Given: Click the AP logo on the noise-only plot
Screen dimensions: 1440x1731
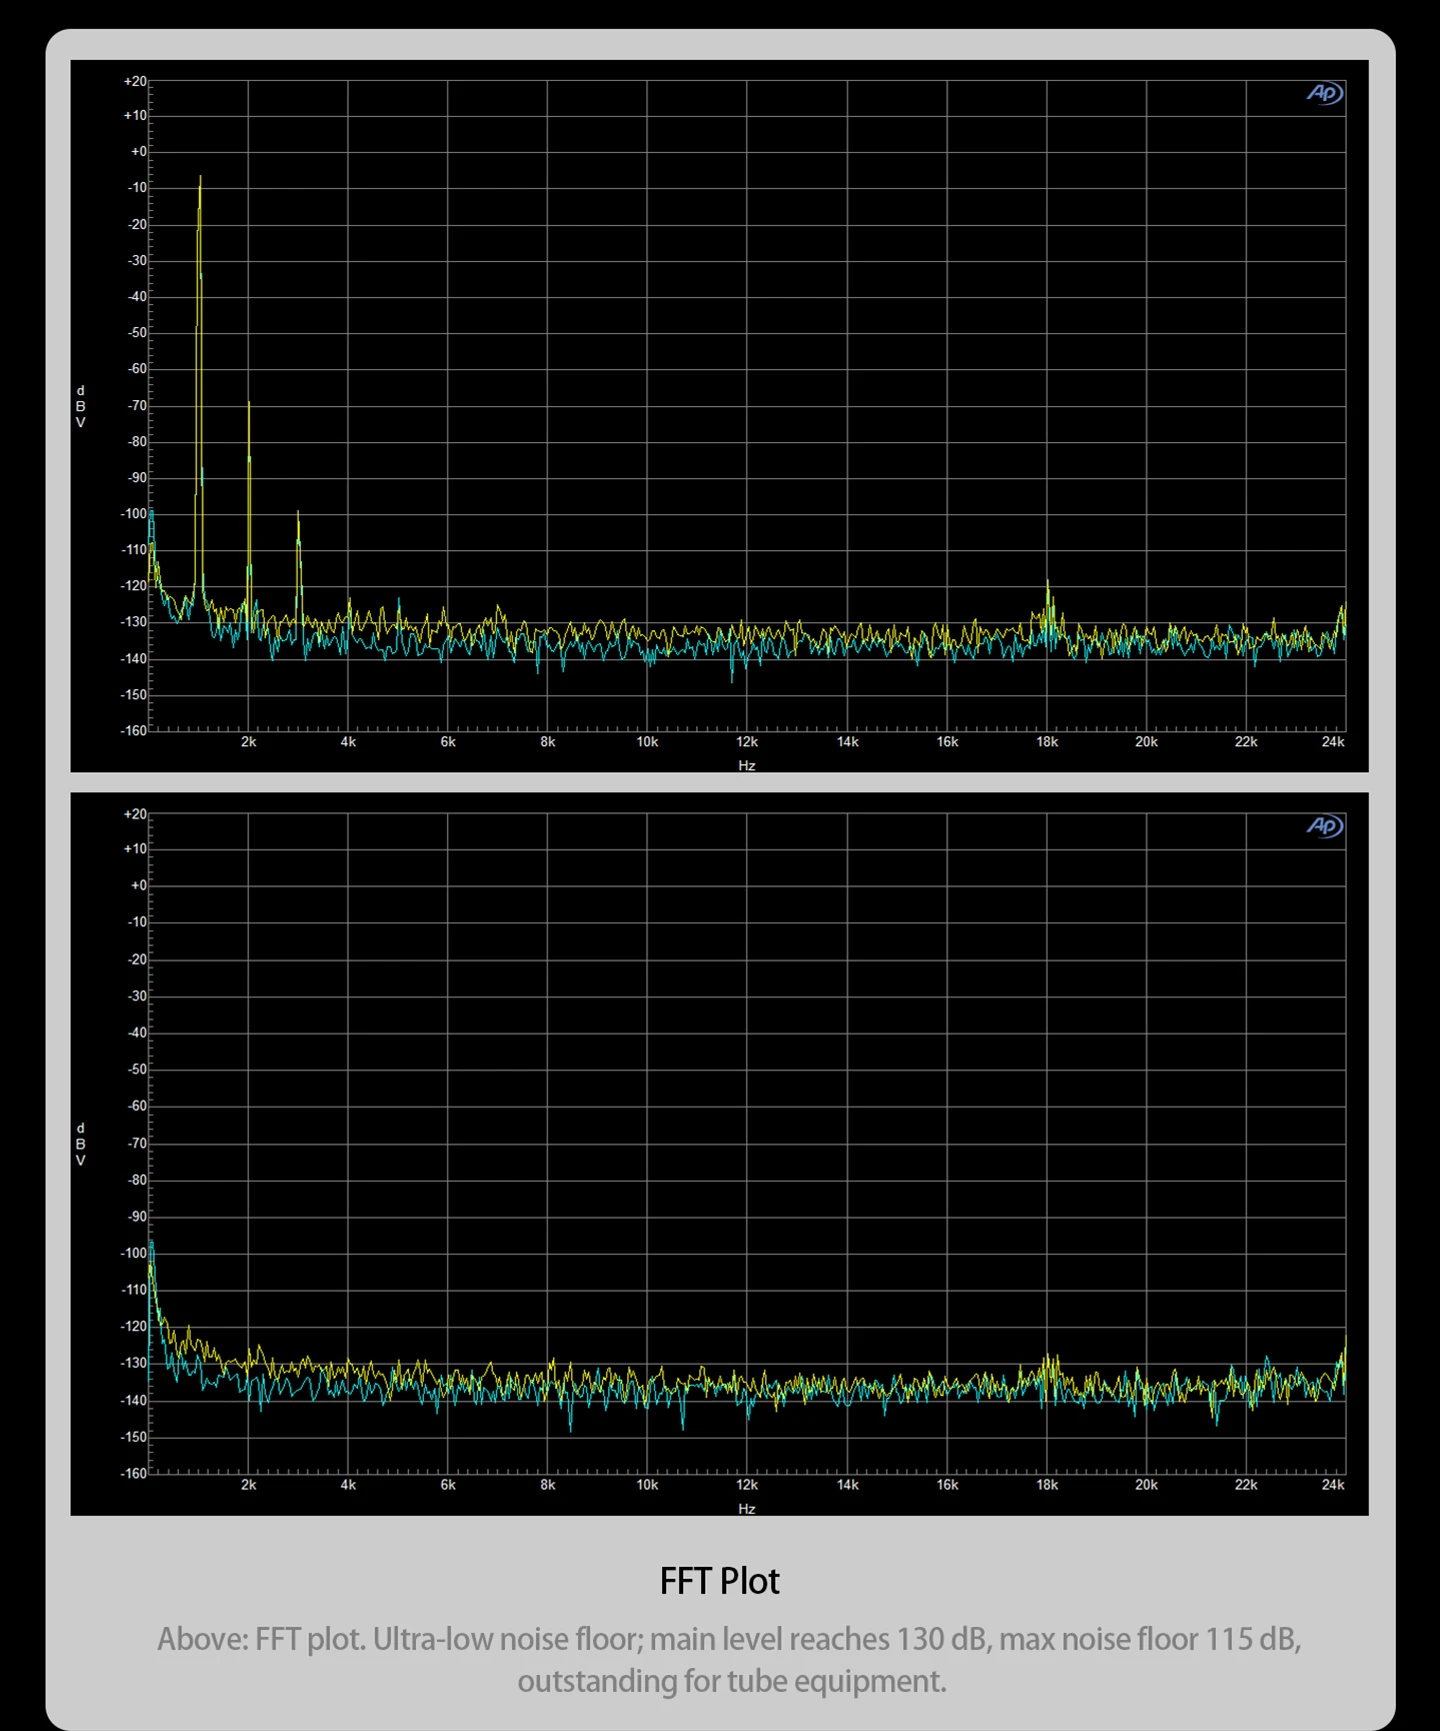Looking at the screenshot, I should pos(1325,826).
